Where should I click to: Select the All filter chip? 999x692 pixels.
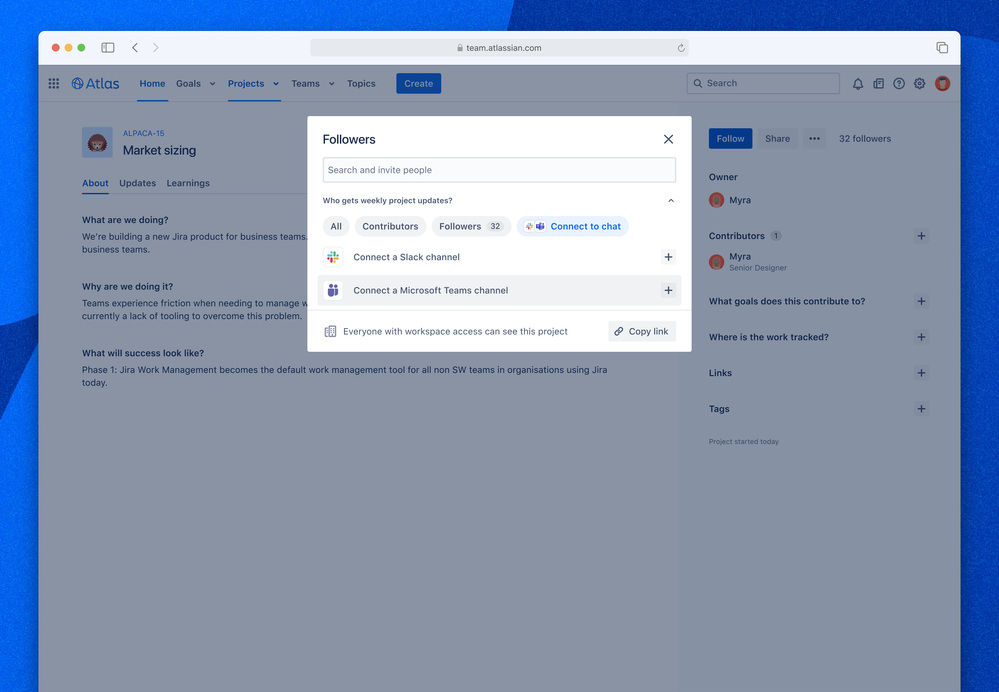tap(336, 226)
